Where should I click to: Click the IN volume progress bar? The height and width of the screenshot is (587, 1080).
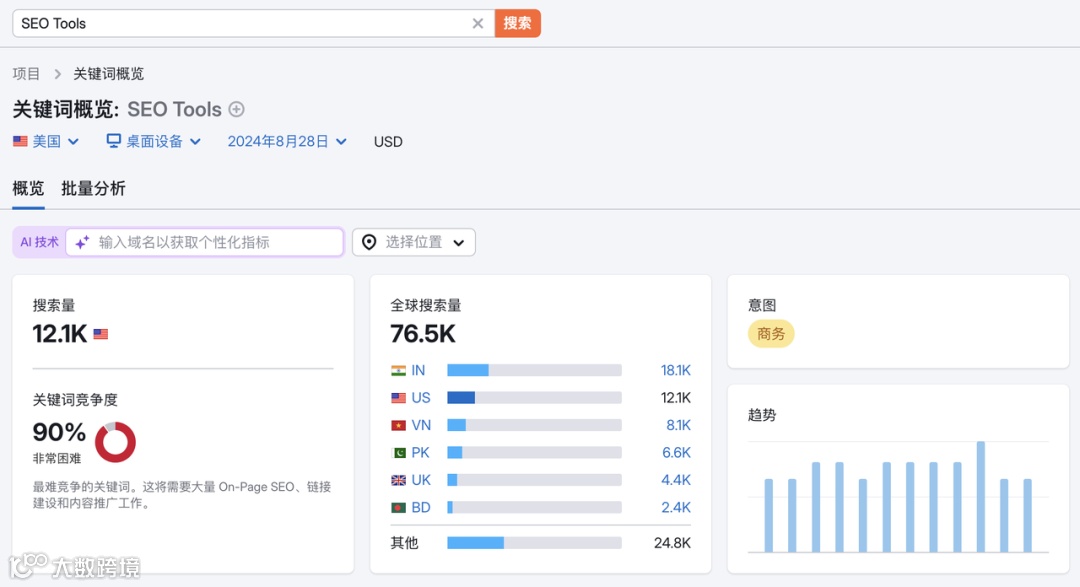(x=534, y=371)
